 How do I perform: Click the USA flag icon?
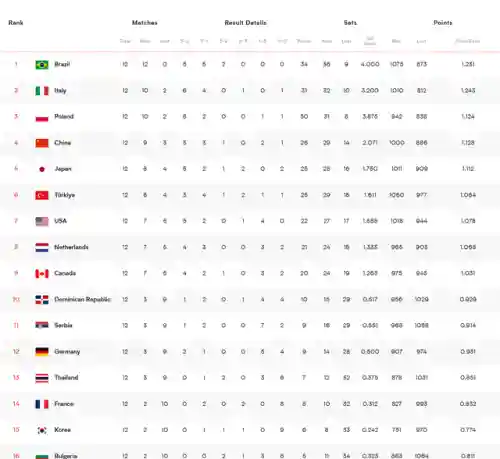[42, 221]
